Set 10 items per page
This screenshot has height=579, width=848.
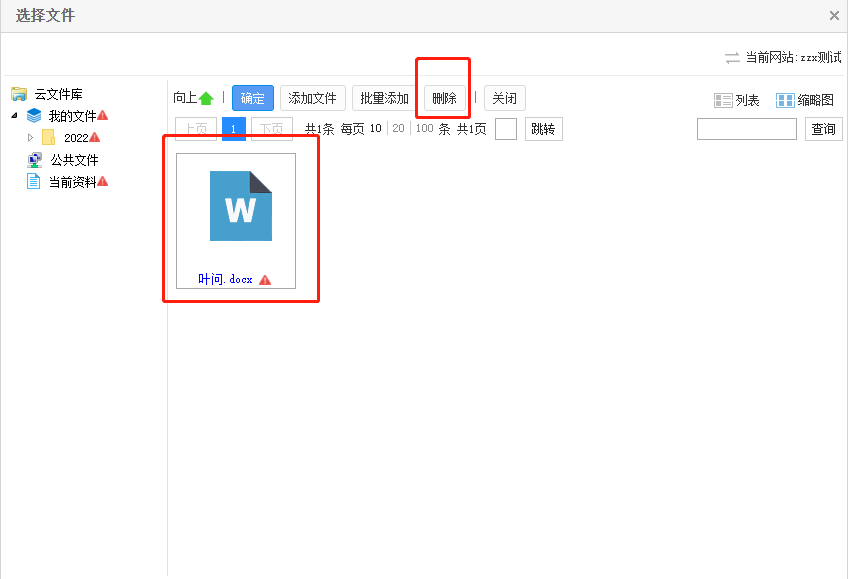(376, 129)
